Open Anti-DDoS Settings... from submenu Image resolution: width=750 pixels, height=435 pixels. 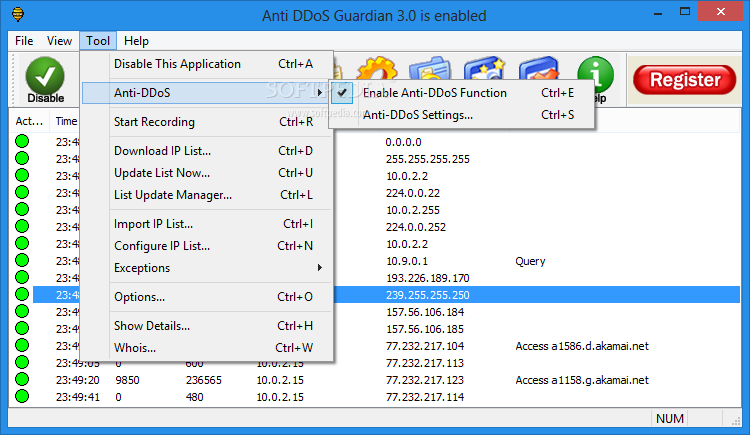pos(462,115)
